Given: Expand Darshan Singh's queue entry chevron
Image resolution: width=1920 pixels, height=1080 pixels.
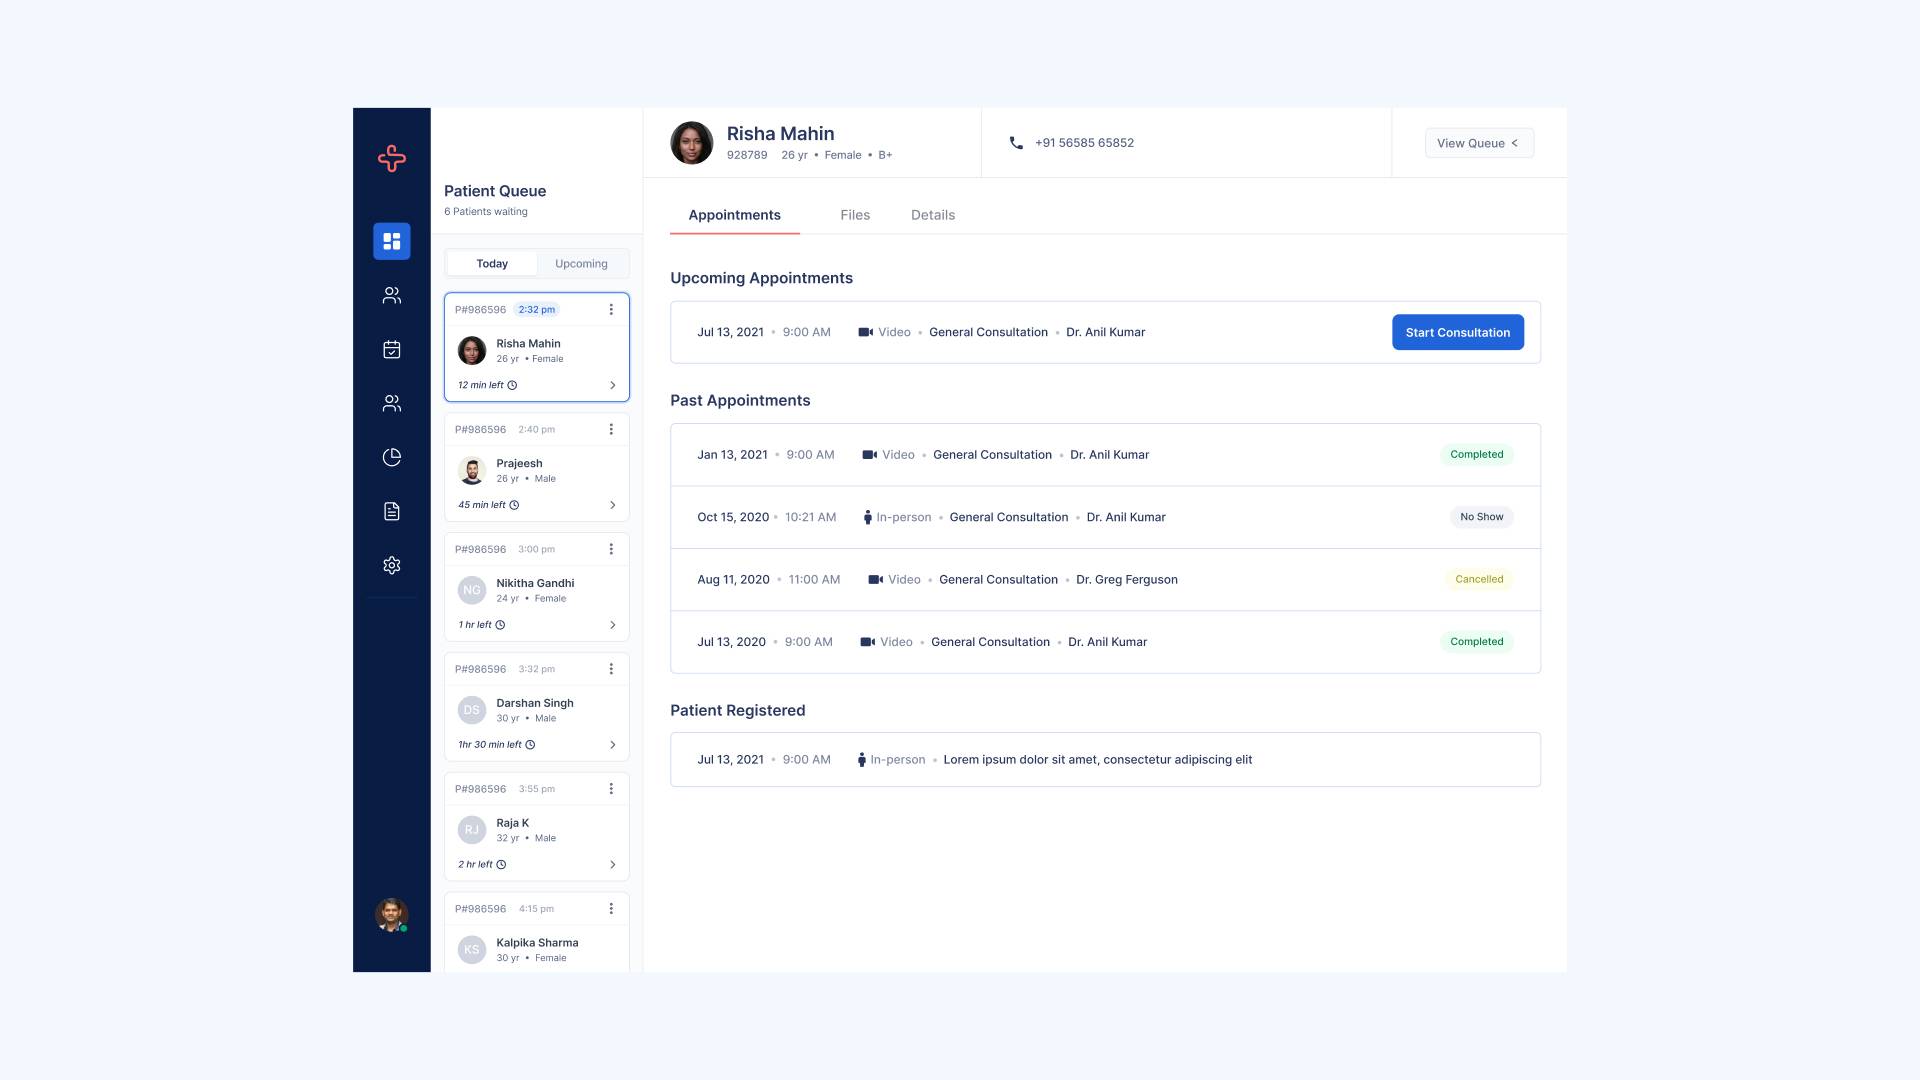Looking at the screenshot, I should 612,744.
